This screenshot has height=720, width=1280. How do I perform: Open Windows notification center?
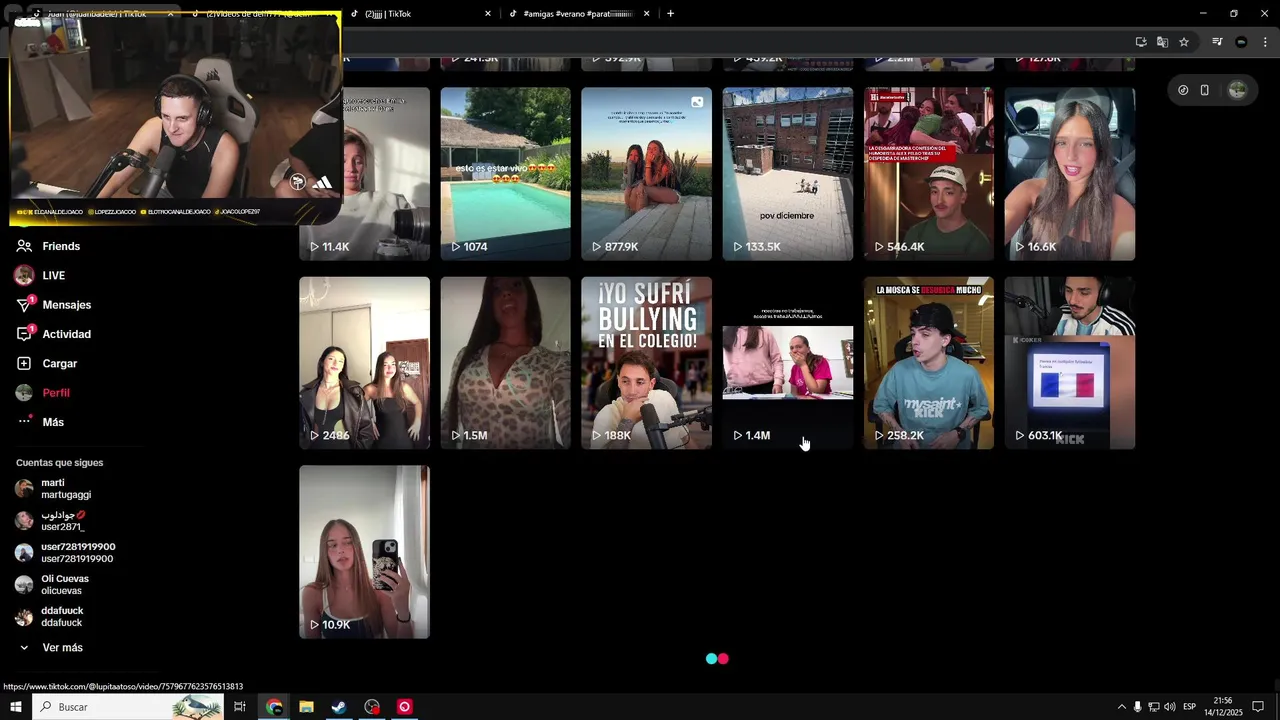(1258, 707)
